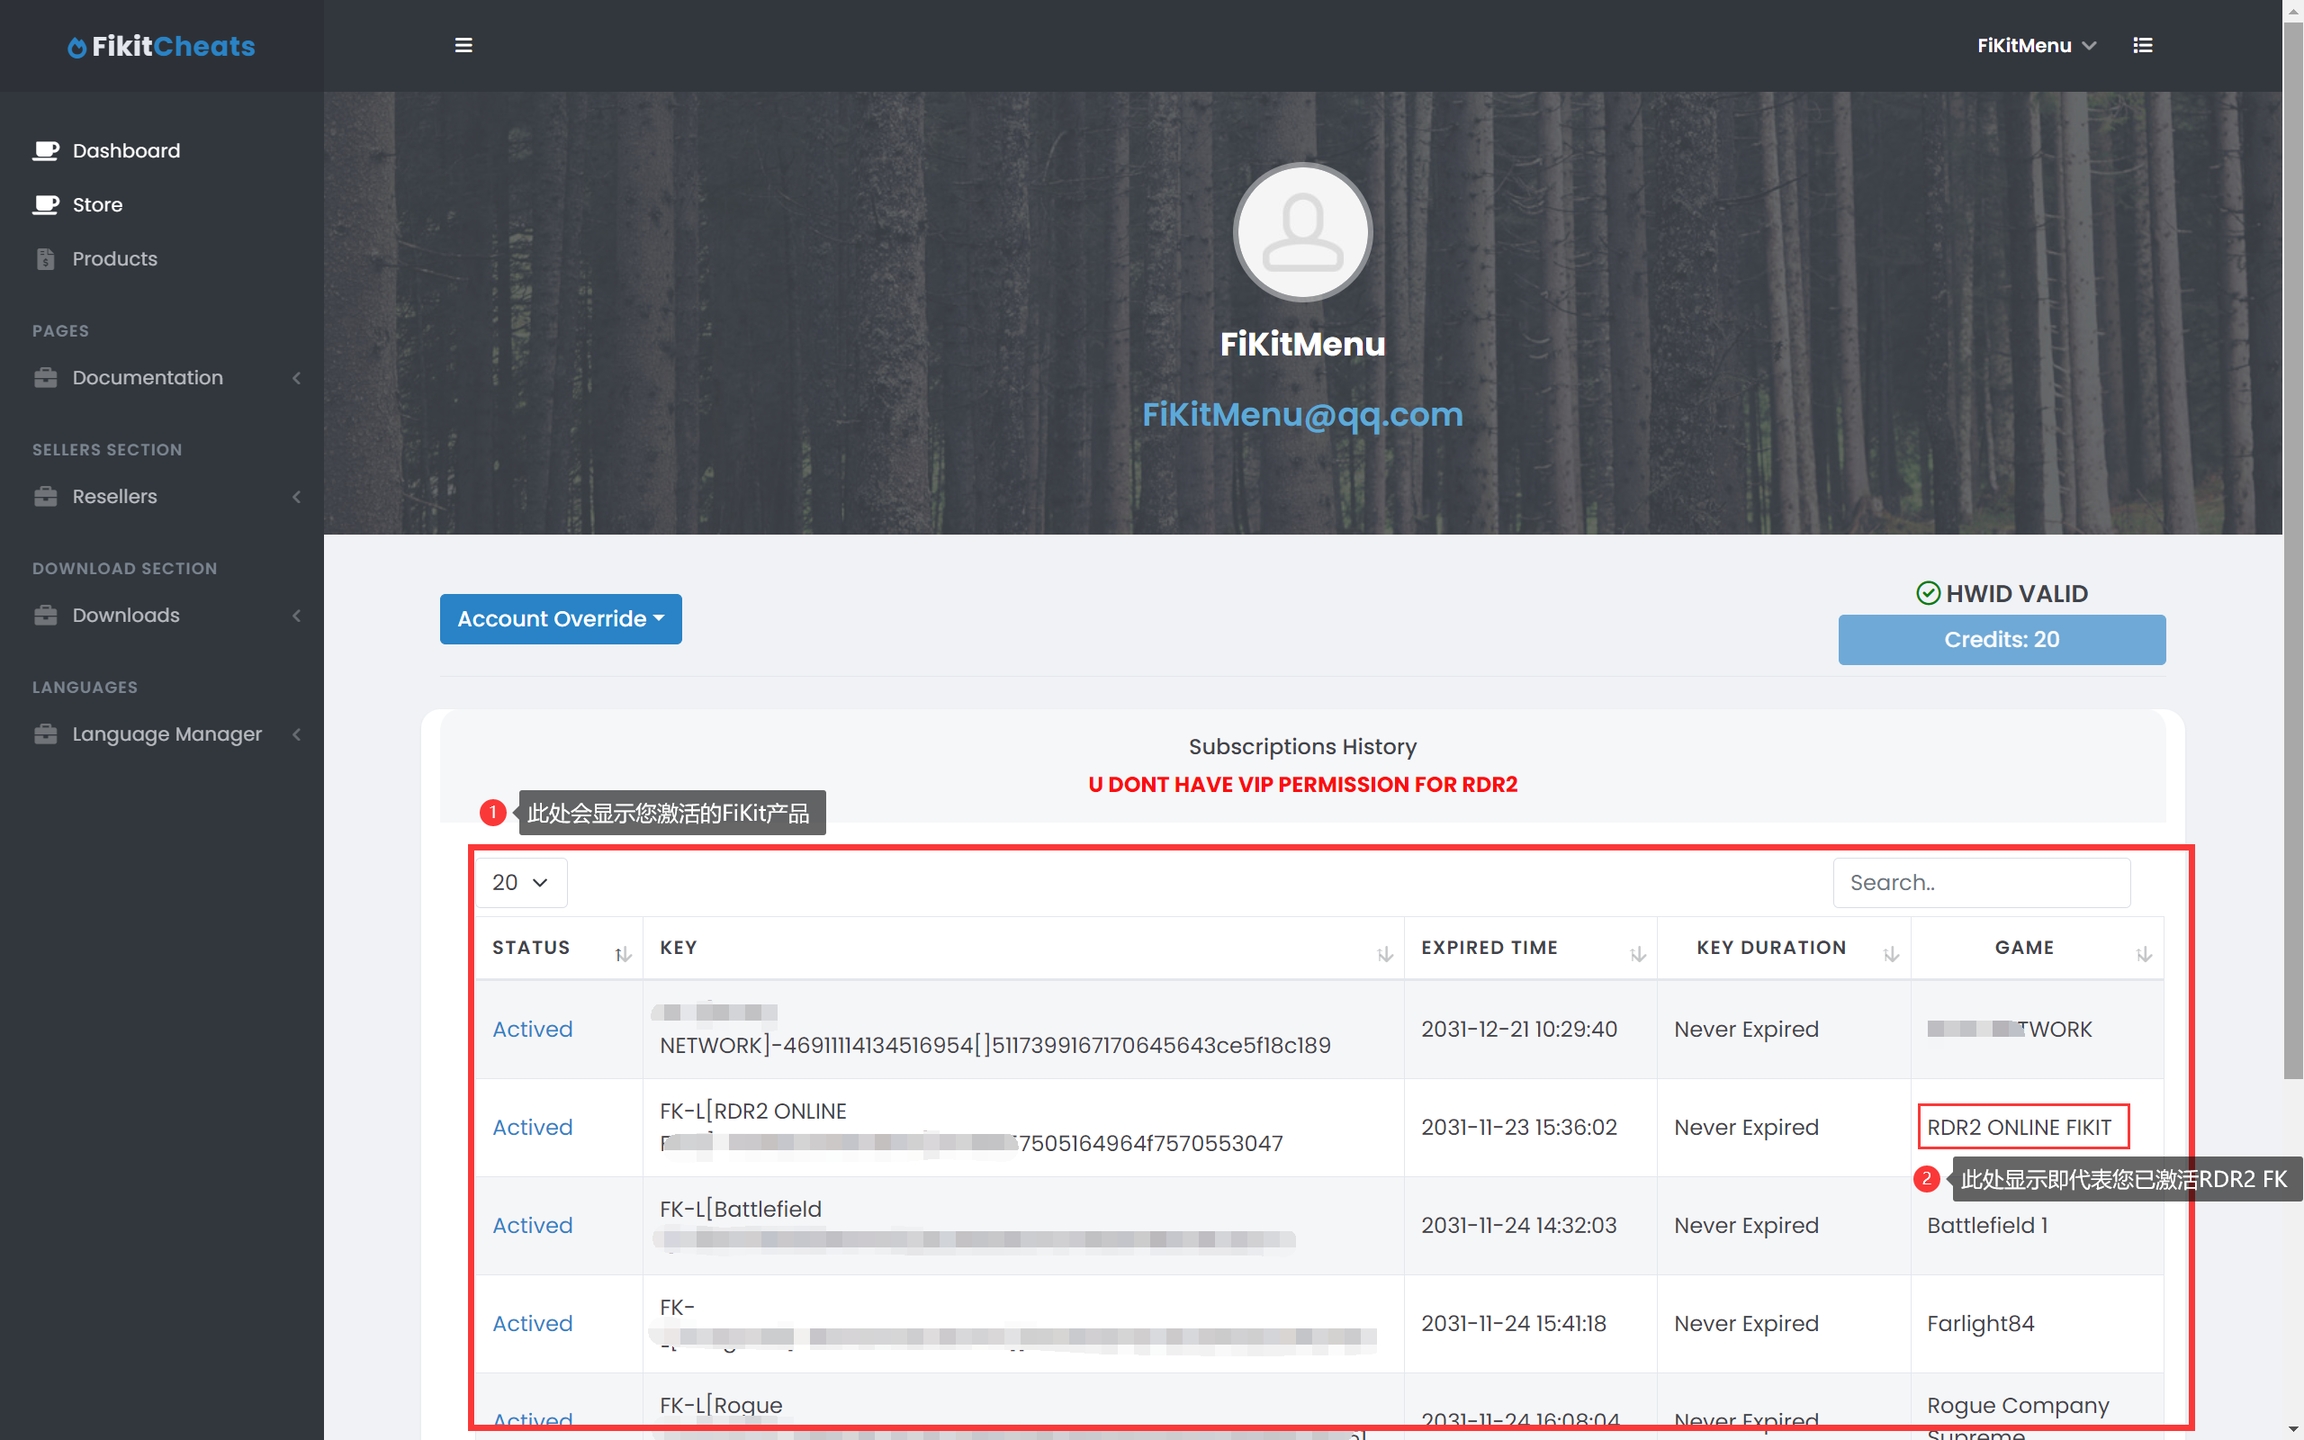The height and width of the screenshot is (1440, 2304).
Task: Sort table by Status column arrow
Action: 623,953
